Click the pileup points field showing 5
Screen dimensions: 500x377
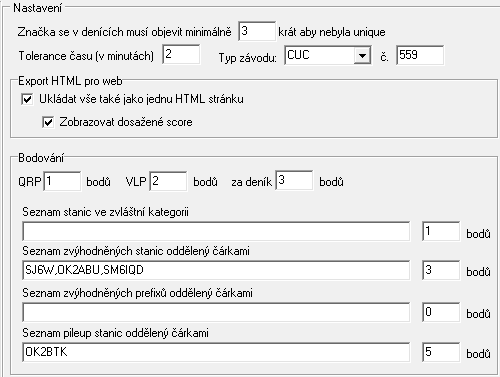441,352
